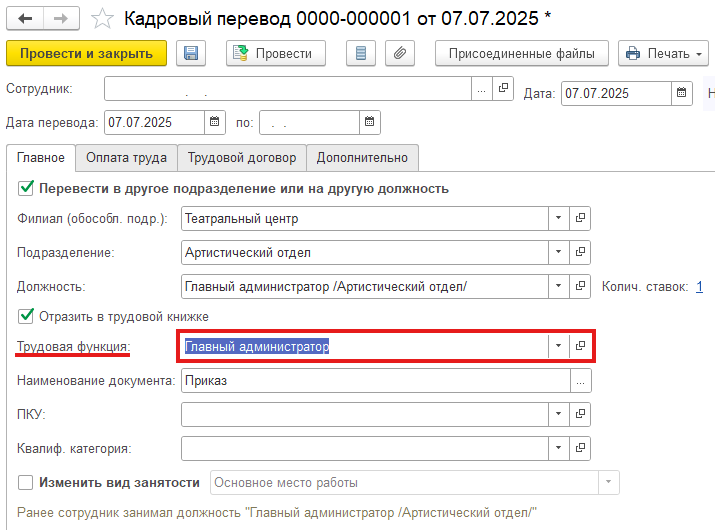This screenshot has height=530, width=715.
Task: Click the Трудовая функция field 'Главный администратор'
Action: pos(365,346)
